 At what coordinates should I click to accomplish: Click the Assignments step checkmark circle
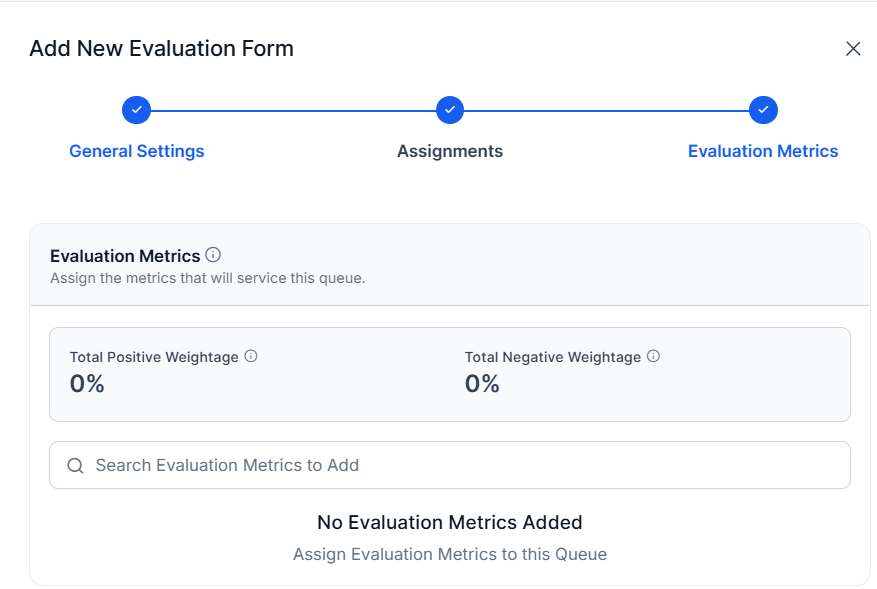(x=450, y=110)
